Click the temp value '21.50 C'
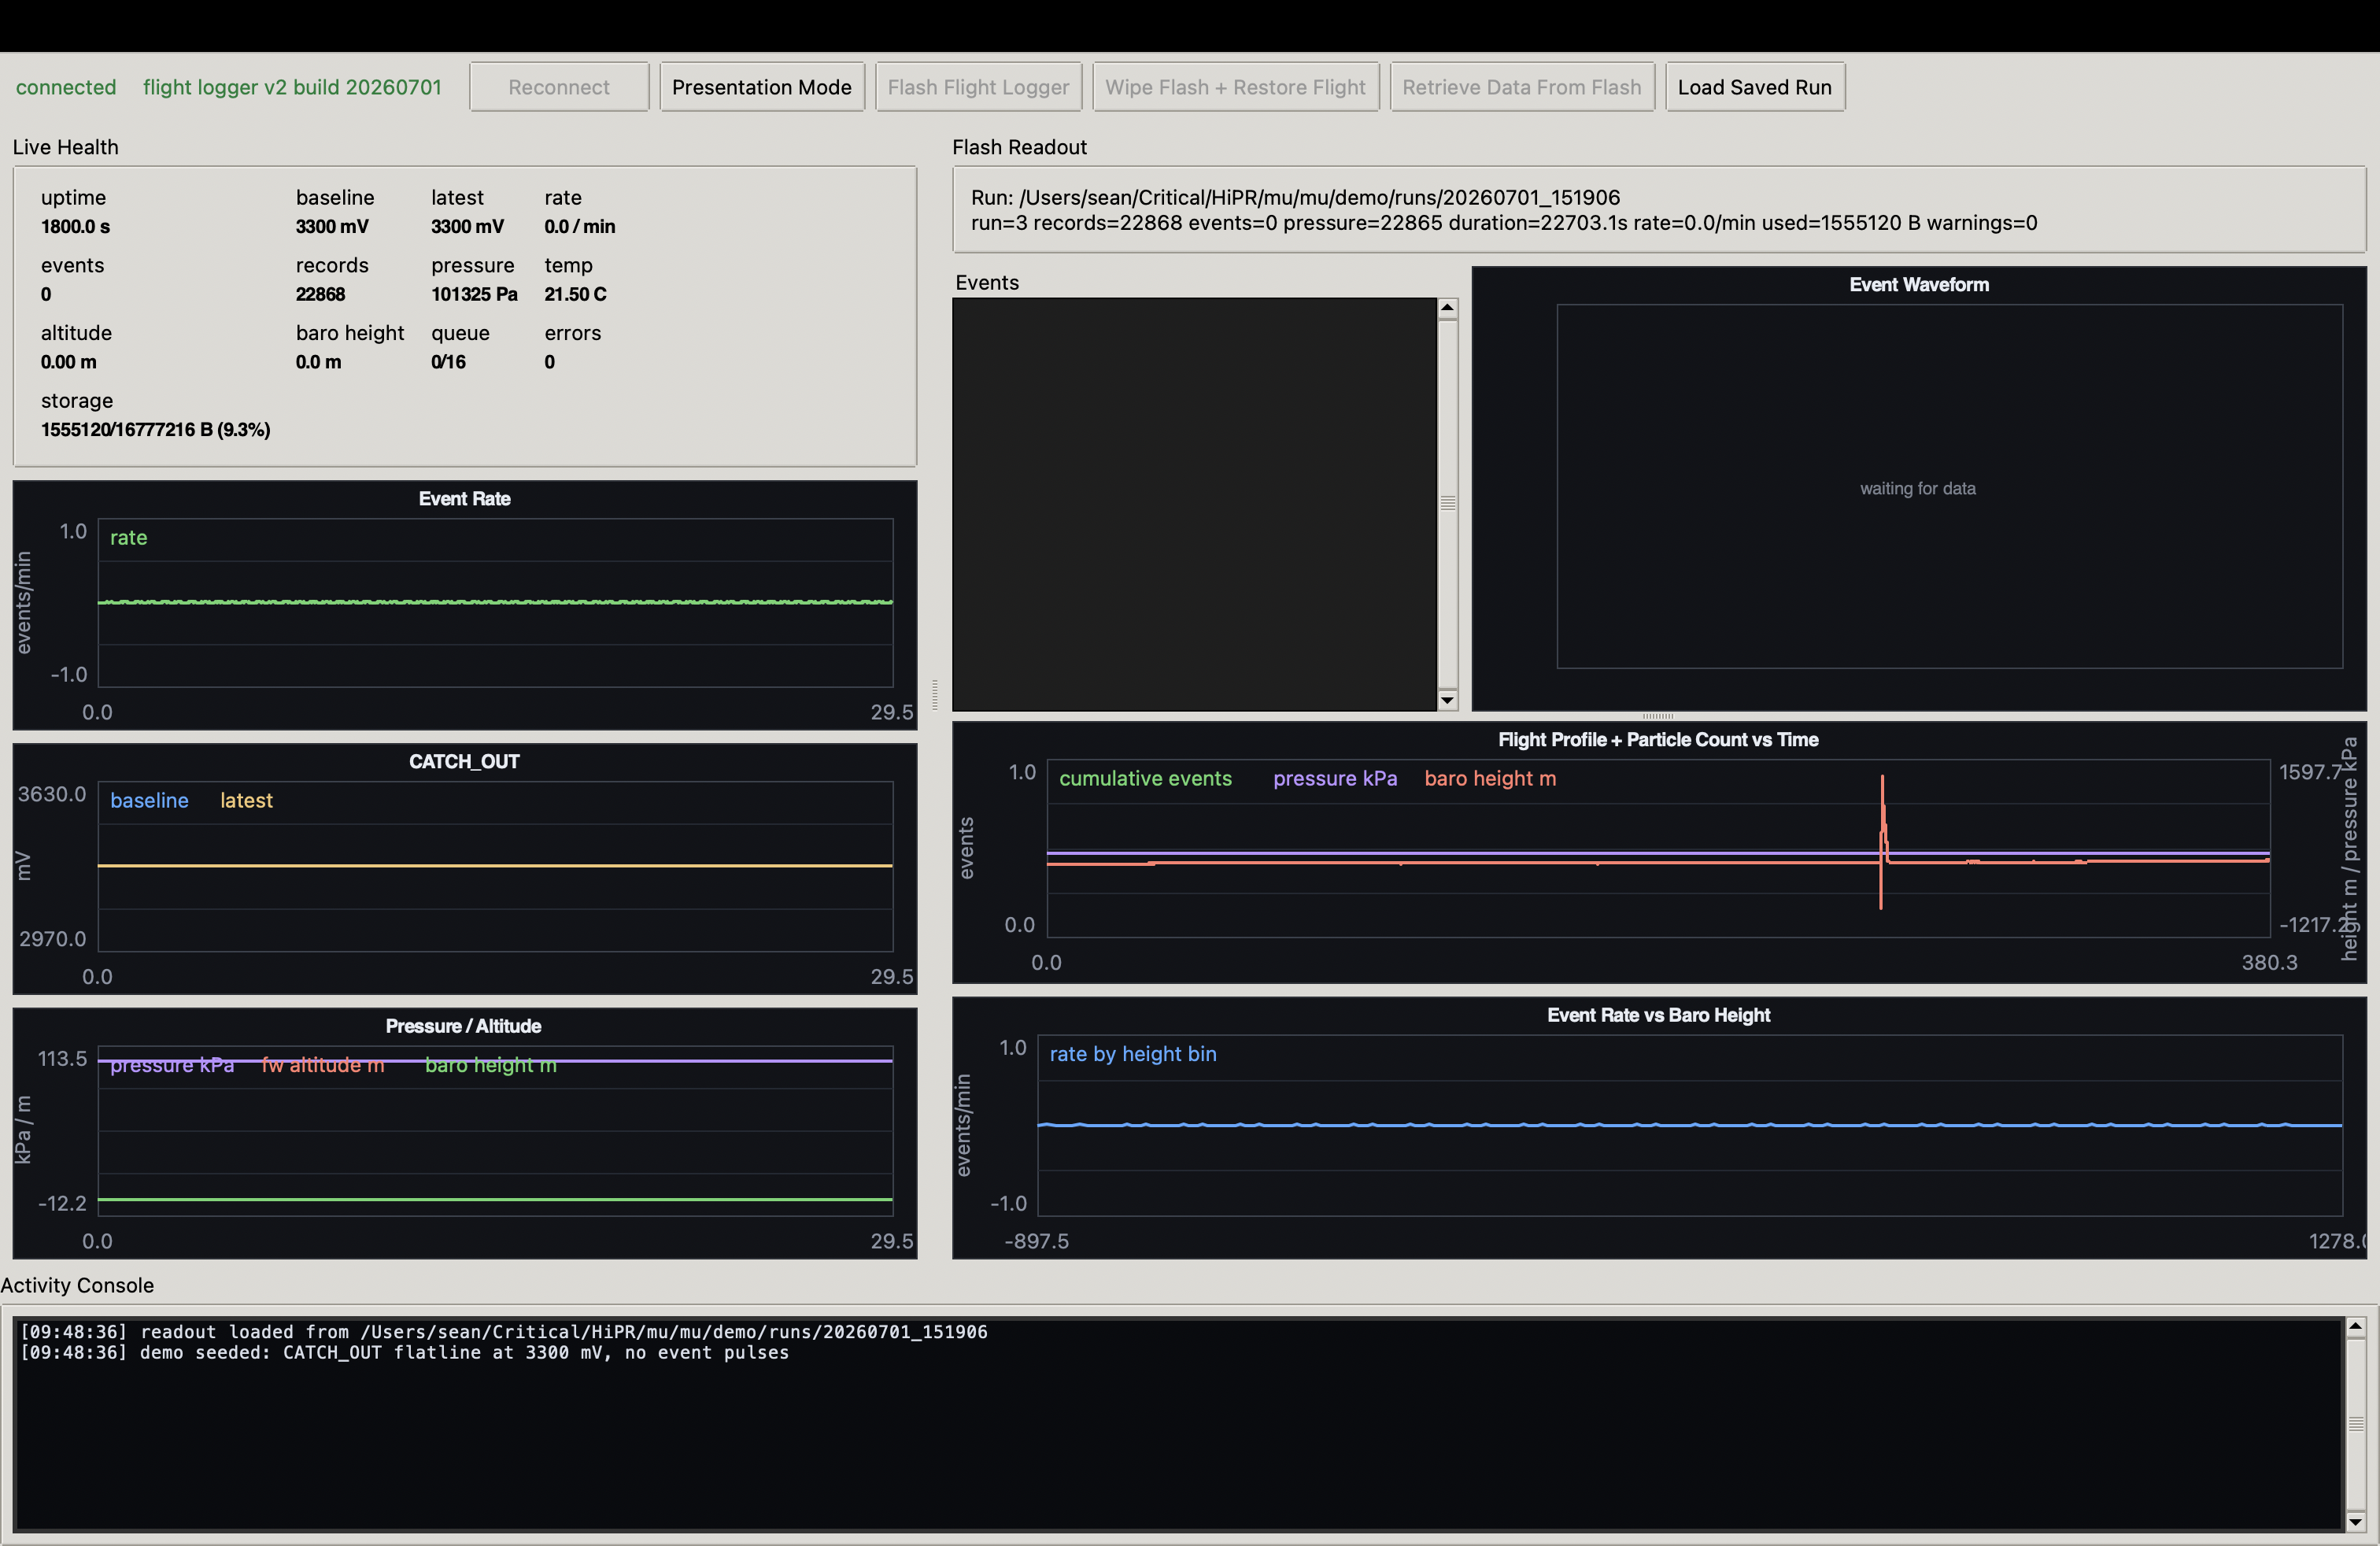2380x1546 pixels. (575, 295)
